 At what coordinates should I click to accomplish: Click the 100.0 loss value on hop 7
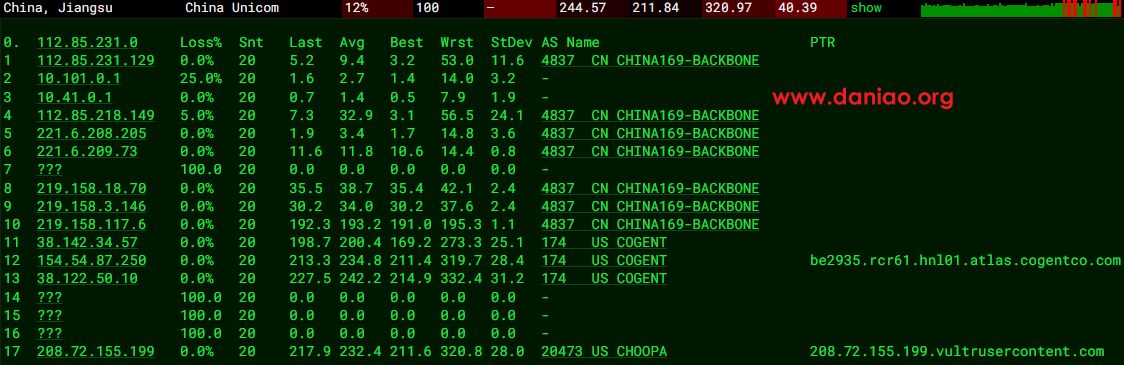[201, 170]
